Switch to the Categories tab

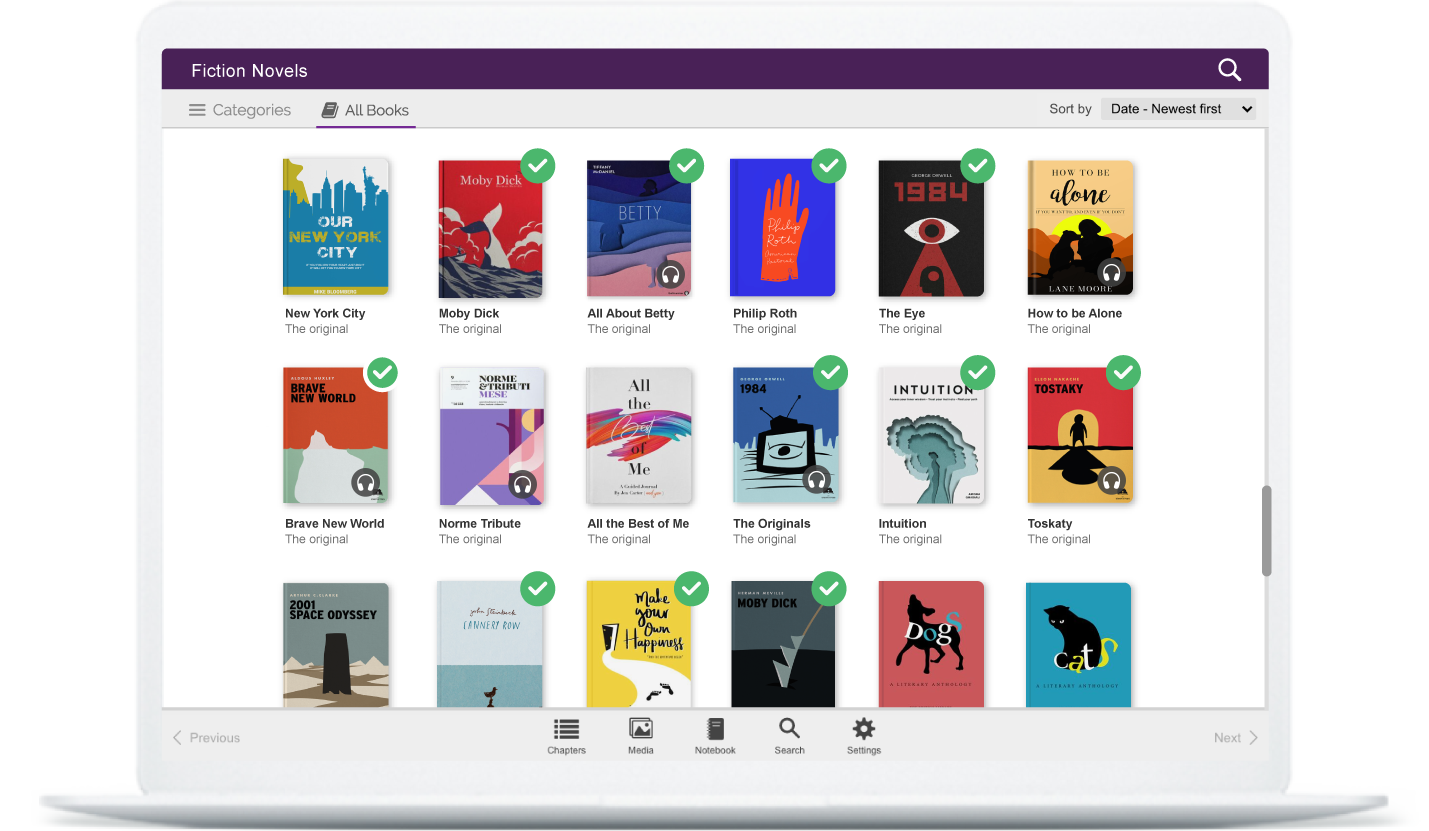click(x=240, y=110)
